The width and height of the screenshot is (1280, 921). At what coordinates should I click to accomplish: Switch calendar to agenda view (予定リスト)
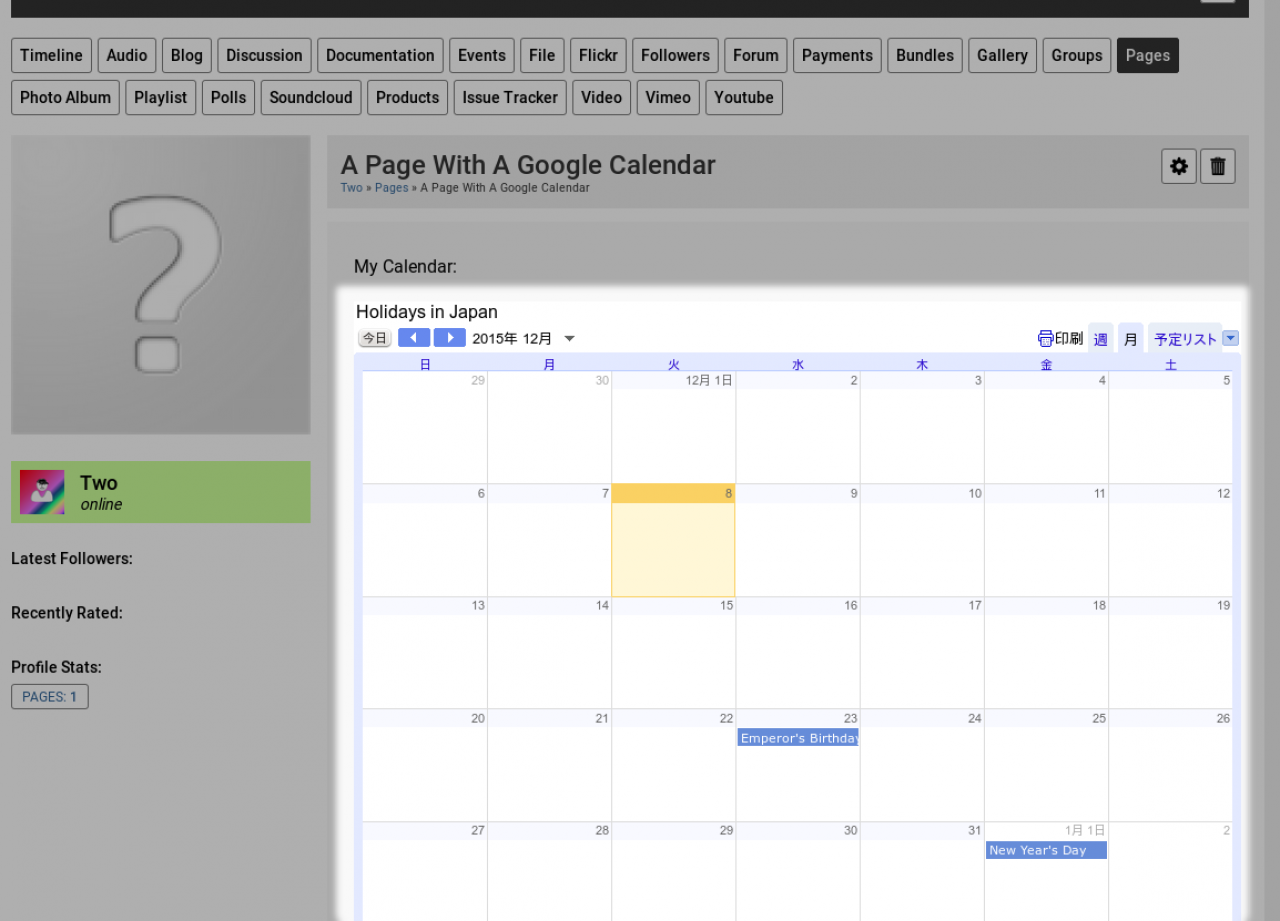(1185, 339)
